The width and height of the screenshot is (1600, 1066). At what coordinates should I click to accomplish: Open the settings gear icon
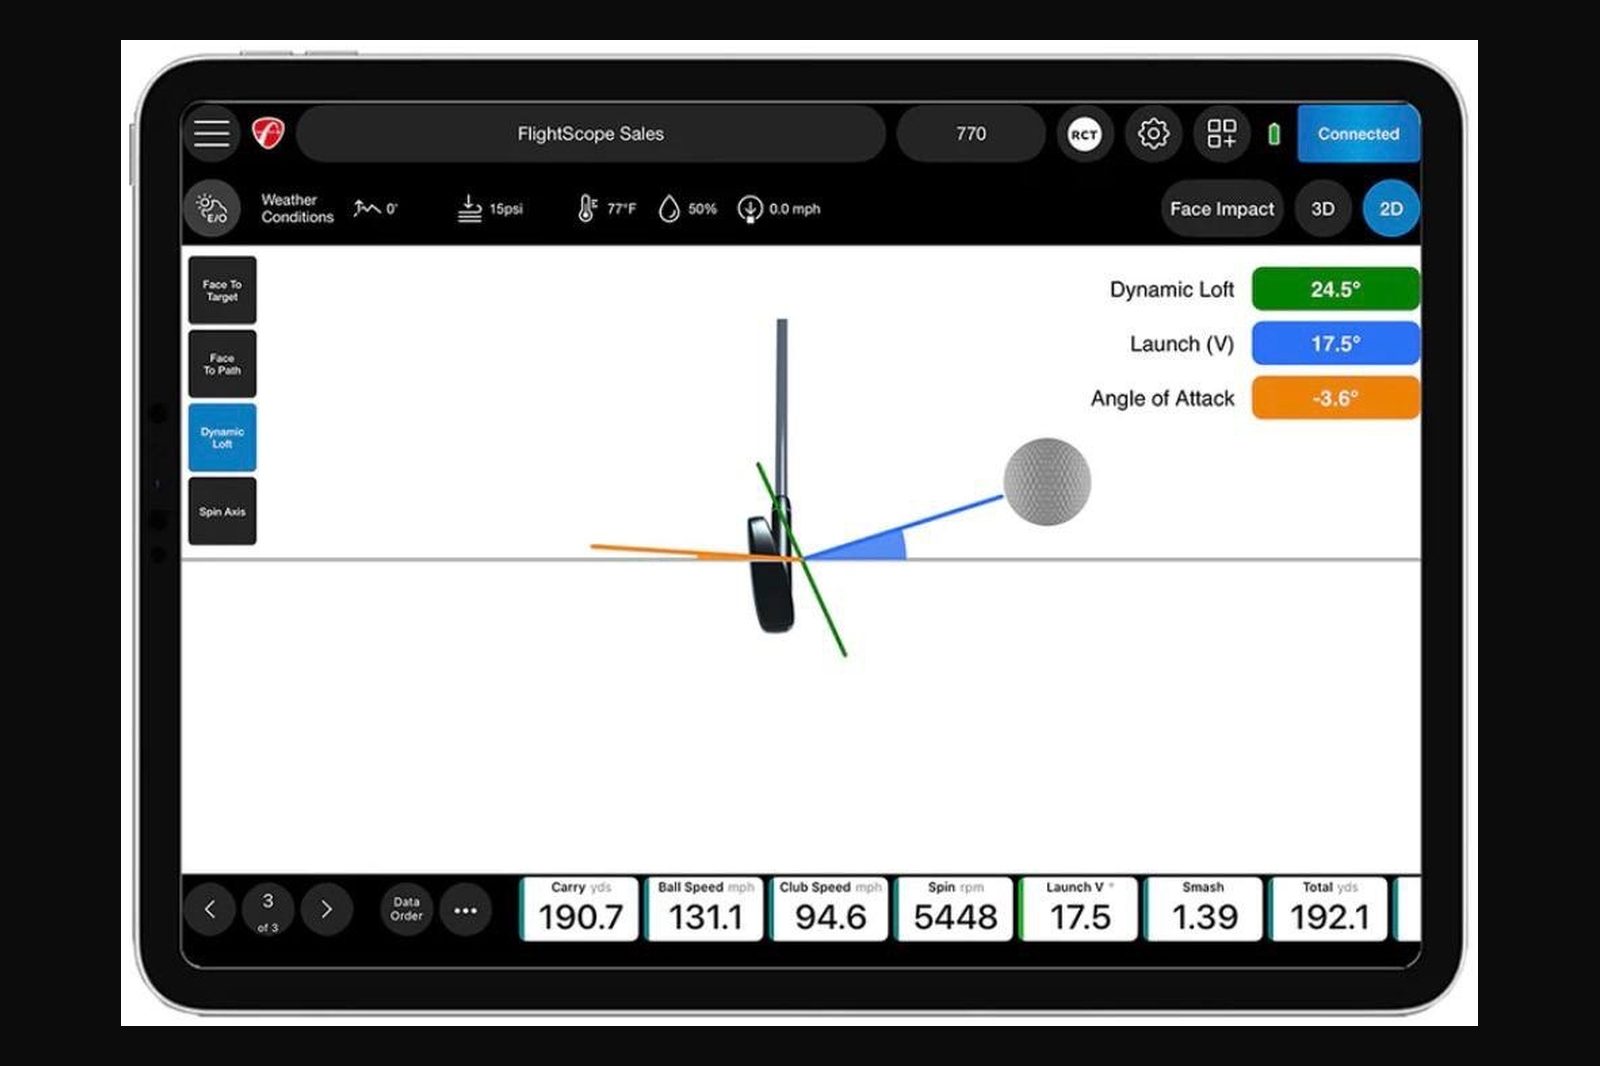1153,134
